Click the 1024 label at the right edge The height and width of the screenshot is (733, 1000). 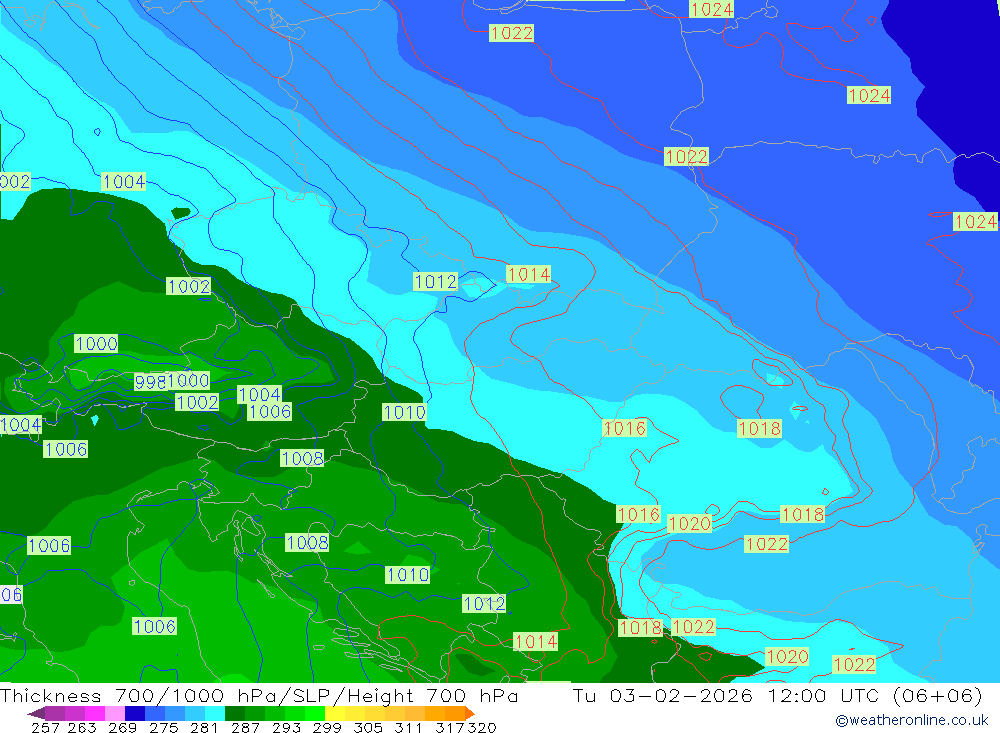click(x=975, y=221)
